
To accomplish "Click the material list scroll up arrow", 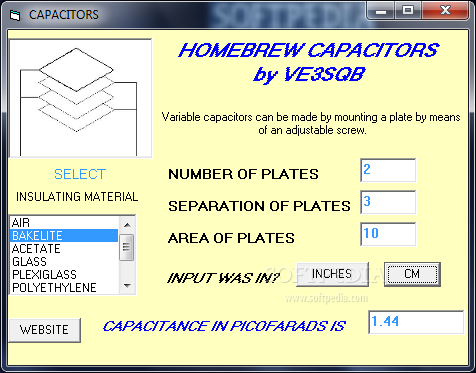I will pos(127,225).
